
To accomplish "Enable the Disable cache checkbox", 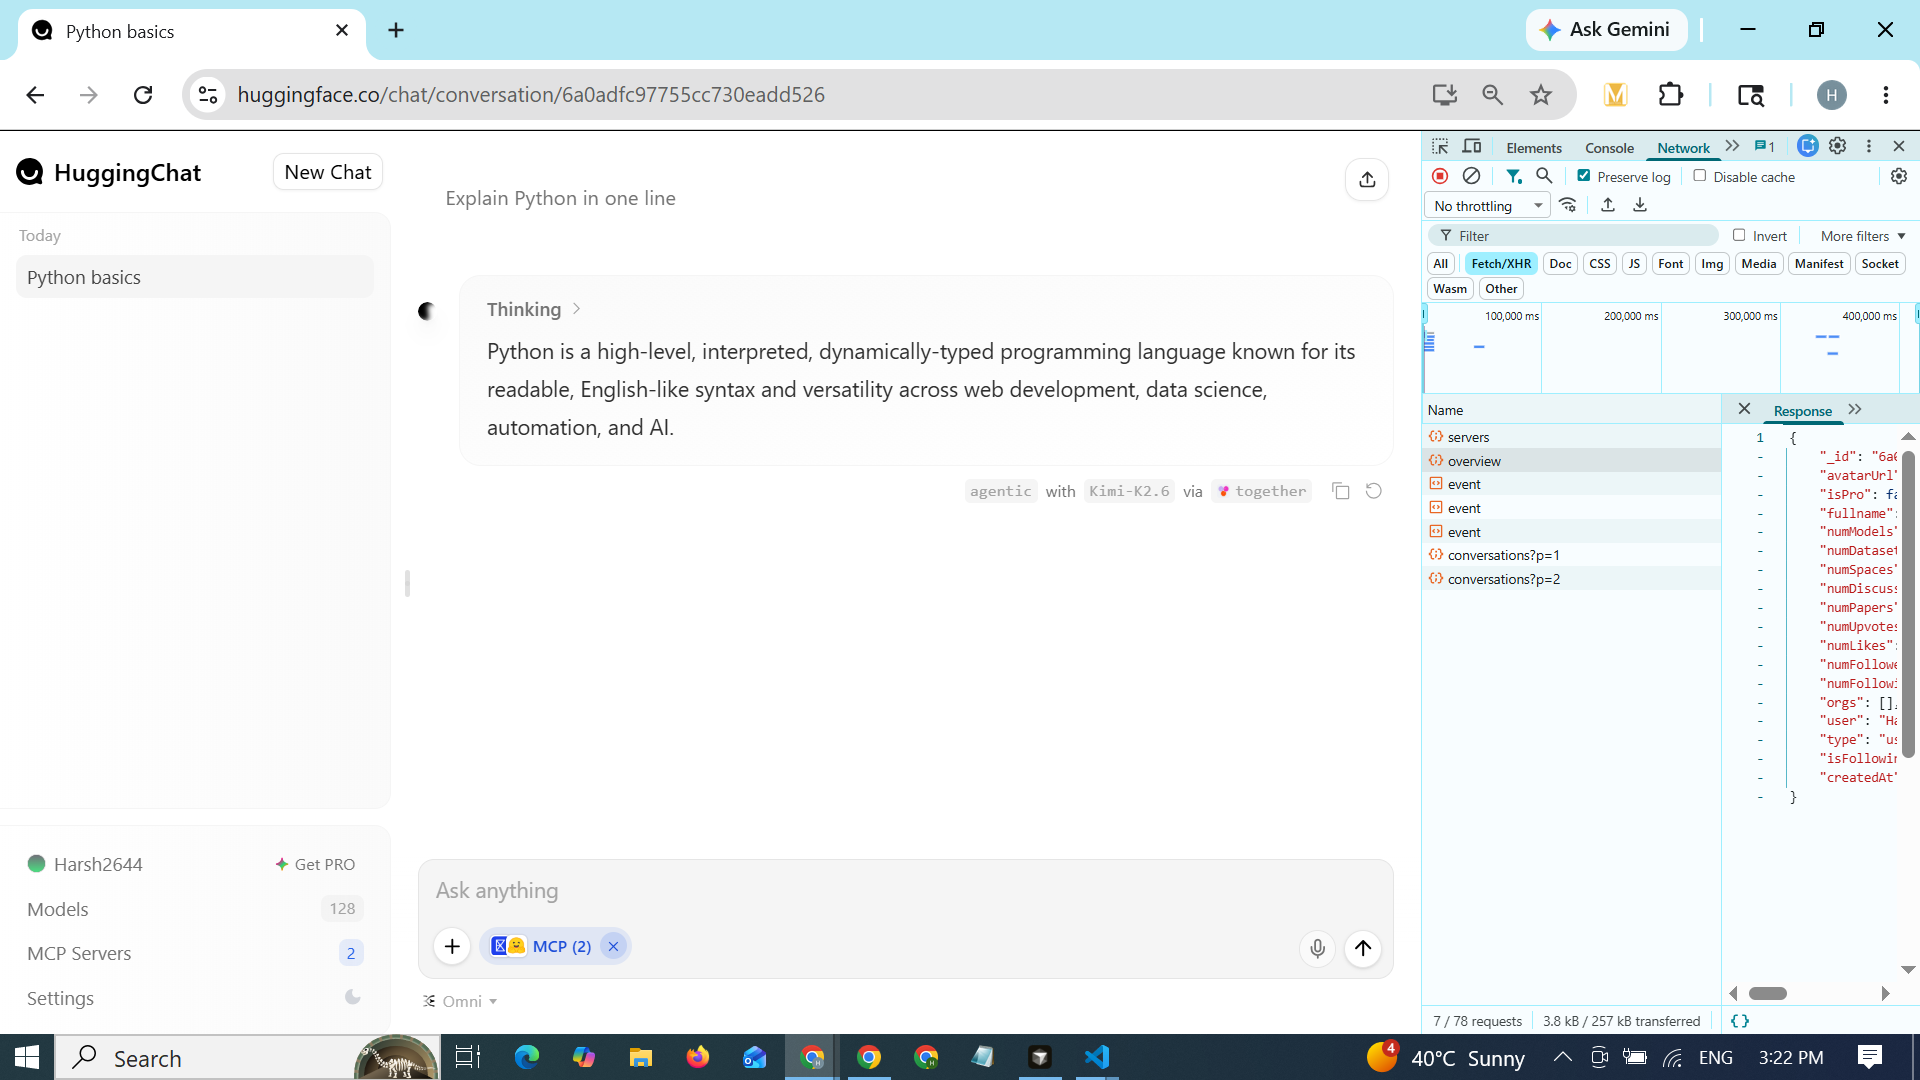I will (x=1700, y=176).
